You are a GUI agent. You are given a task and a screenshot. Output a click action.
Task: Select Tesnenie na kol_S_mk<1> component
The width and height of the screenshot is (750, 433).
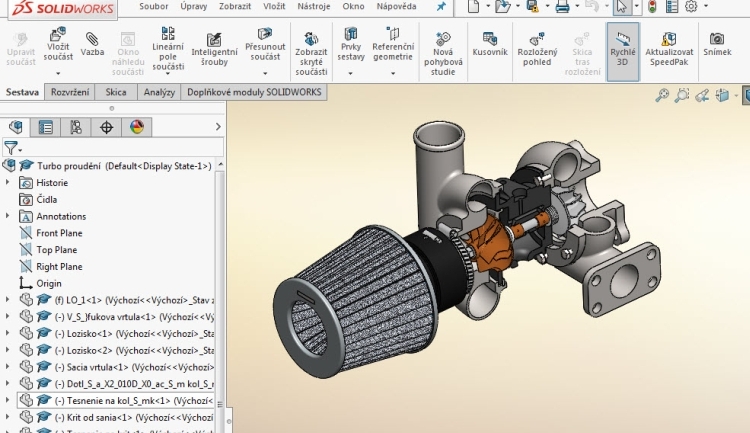tap(115, 400)
